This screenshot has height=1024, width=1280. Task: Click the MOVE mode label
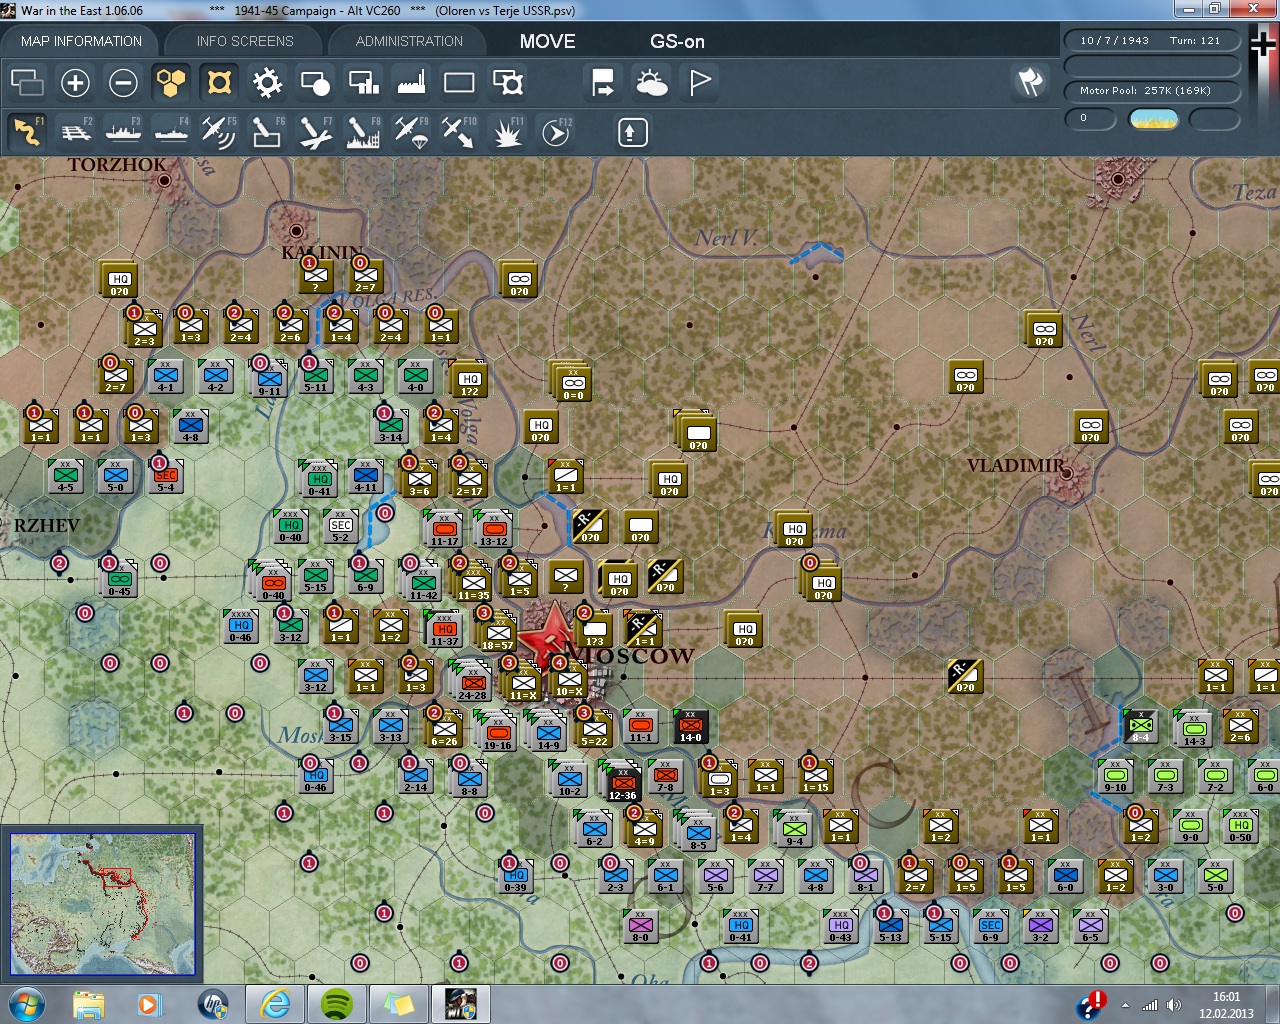pos(547,41)
